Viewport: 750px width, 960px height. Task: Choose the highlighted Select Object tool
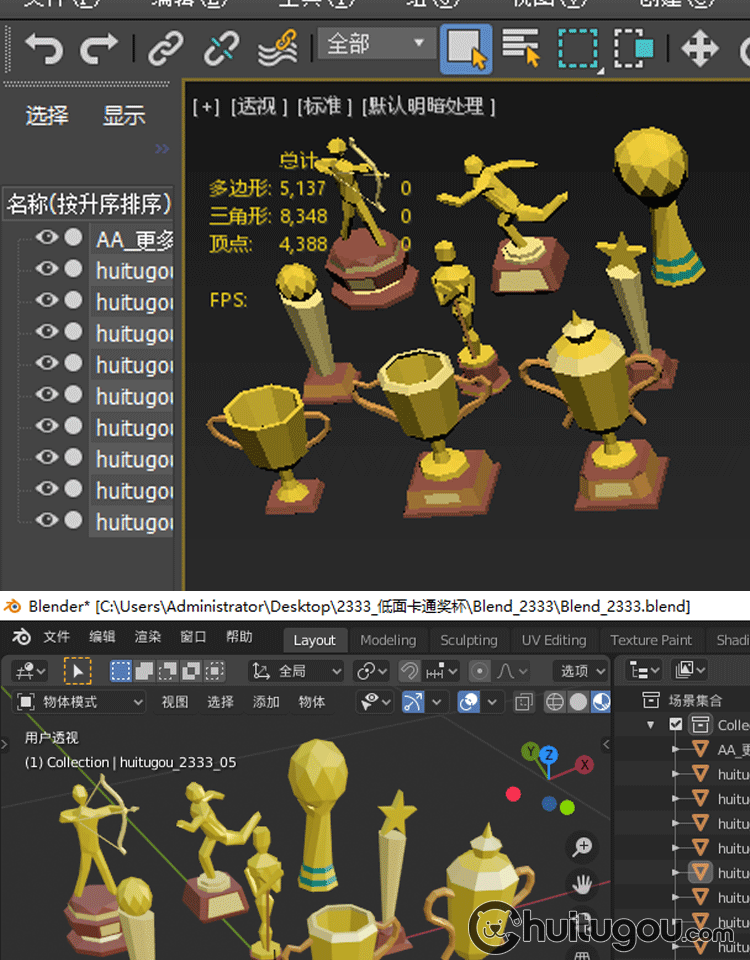click(466, 49)
